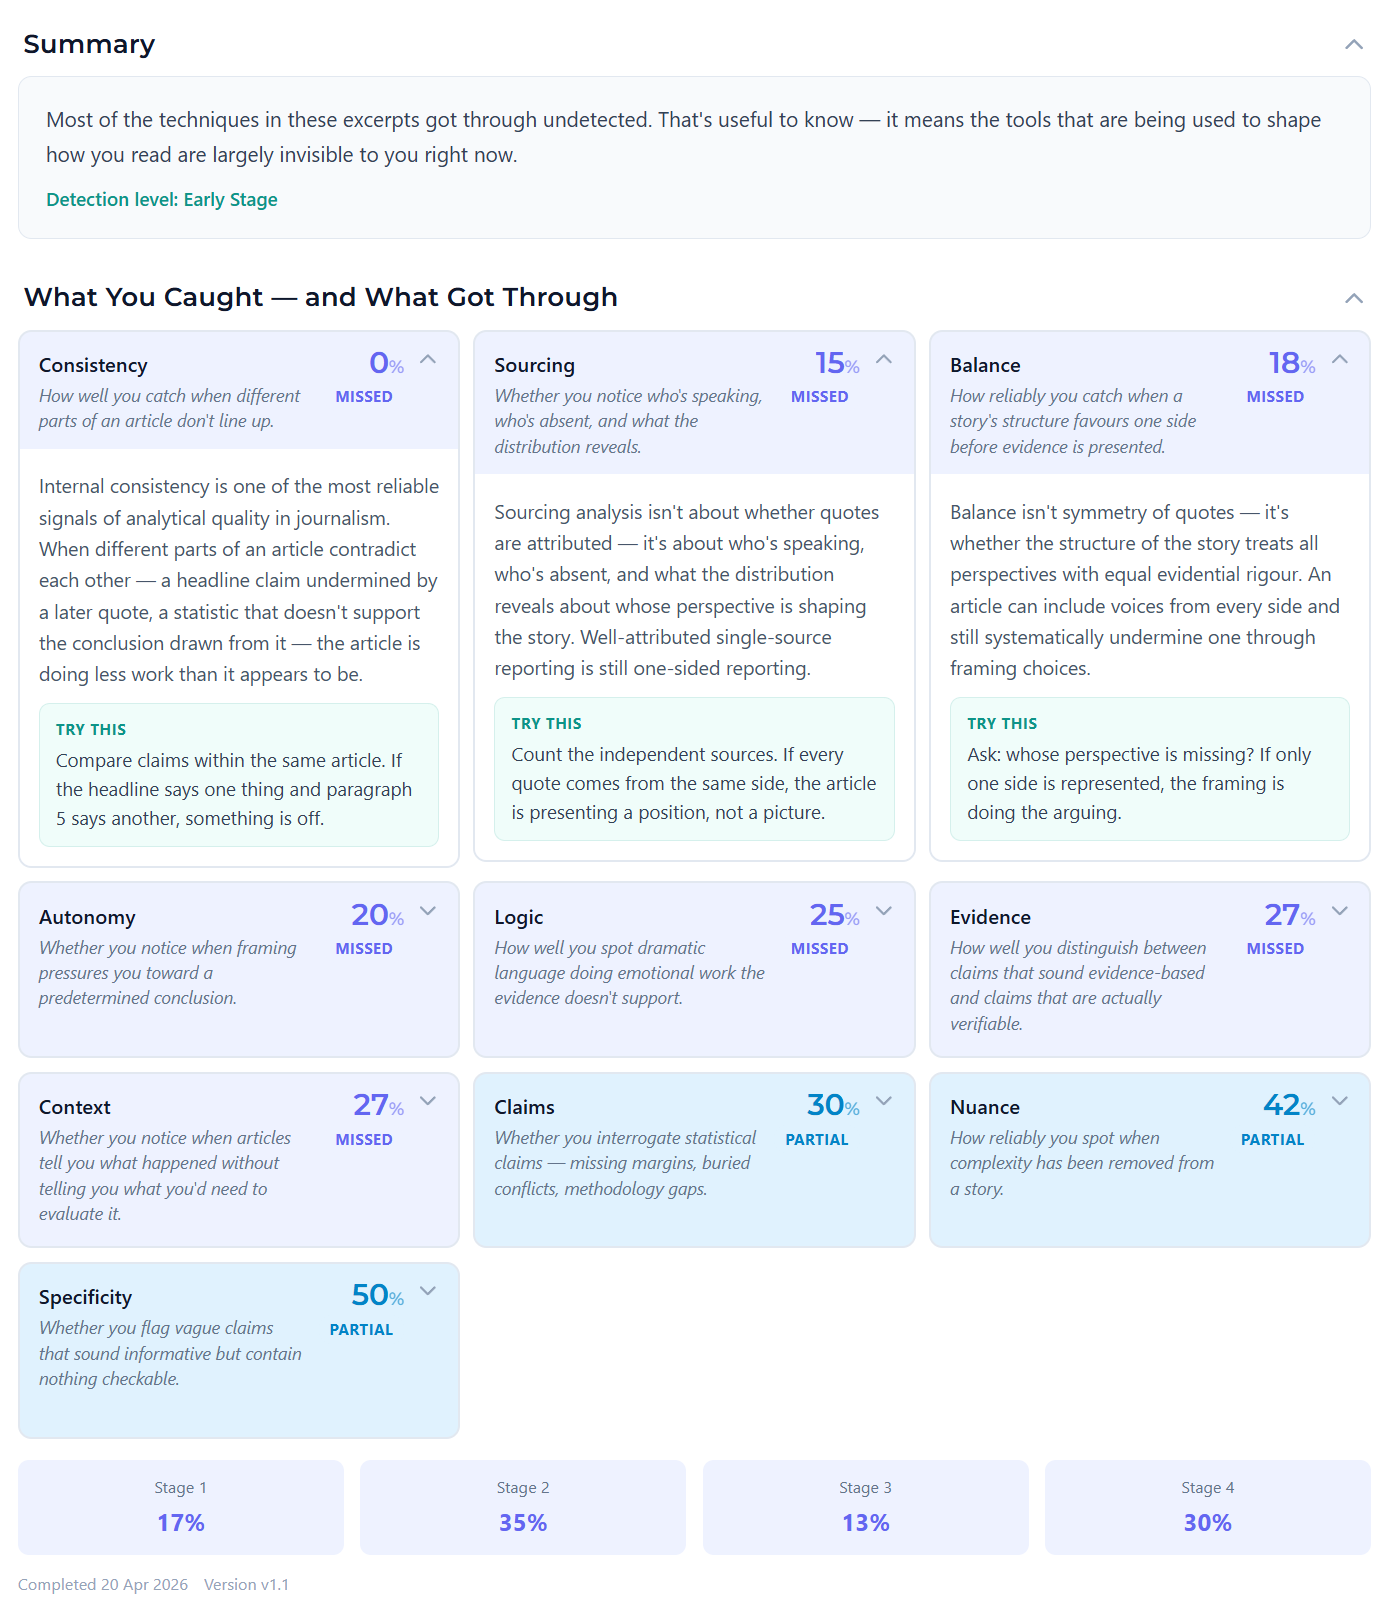The height and width of the screenshot is (1613, 1395).
Task: Collapse the "What You Caught" section
Action: [x=1354, y=297]
